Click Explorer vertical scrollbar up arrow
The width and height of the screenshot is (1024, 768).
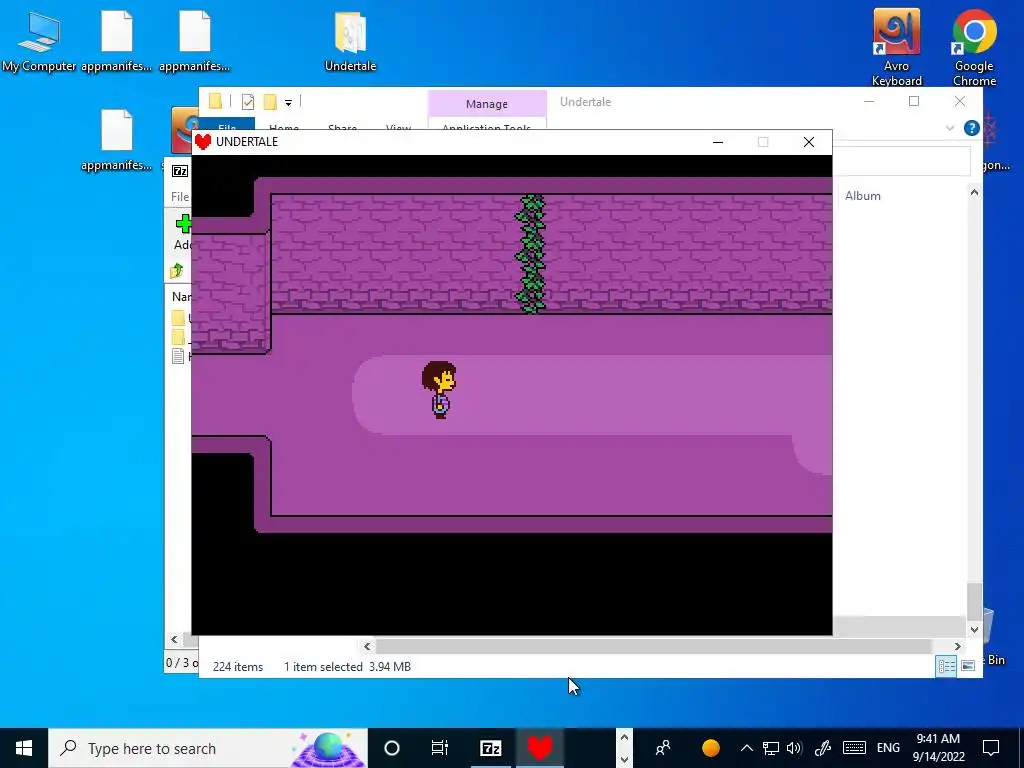point(974,193)
